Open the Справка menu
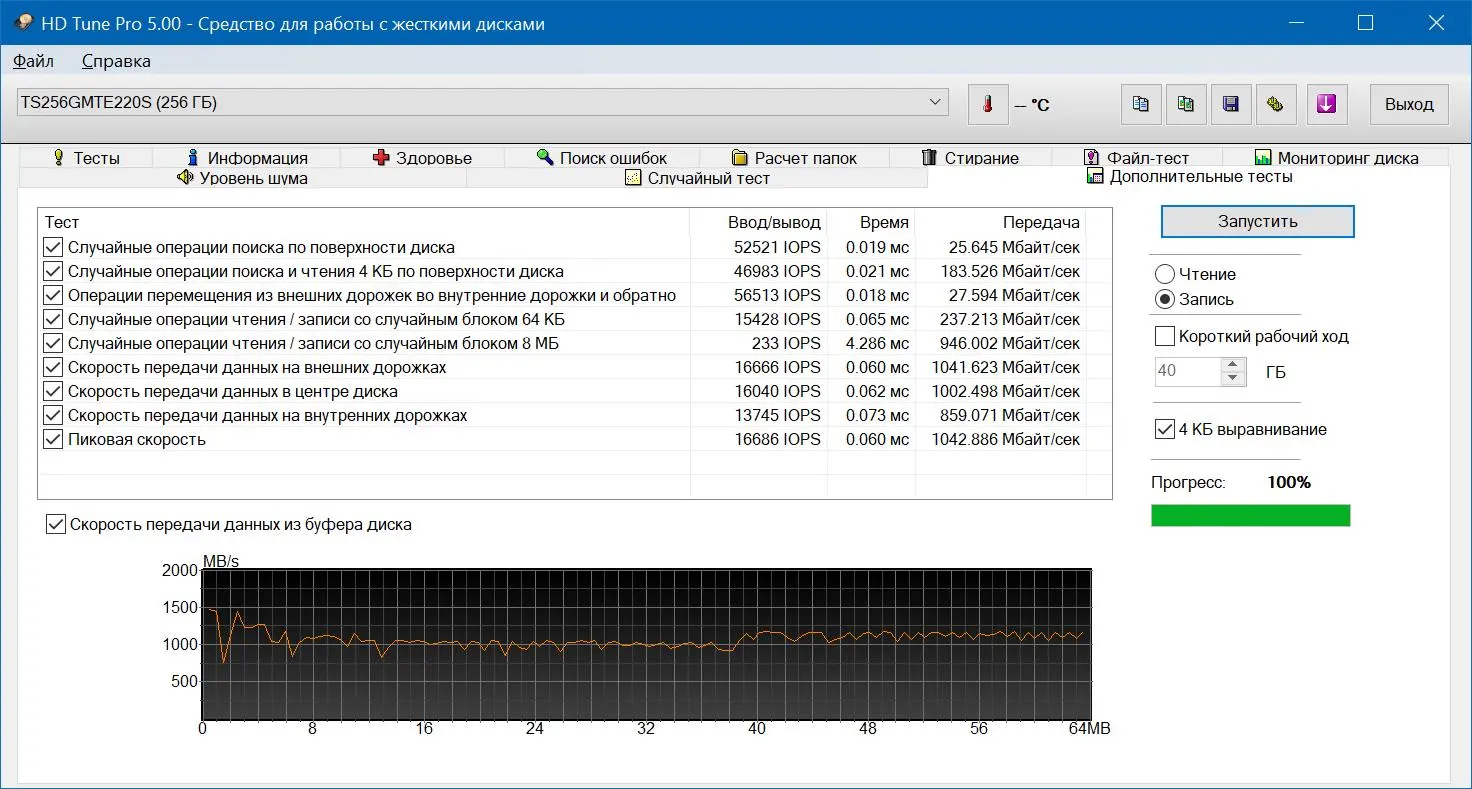Viewport: 1472px width, 789px height. (x=116, y=61)
